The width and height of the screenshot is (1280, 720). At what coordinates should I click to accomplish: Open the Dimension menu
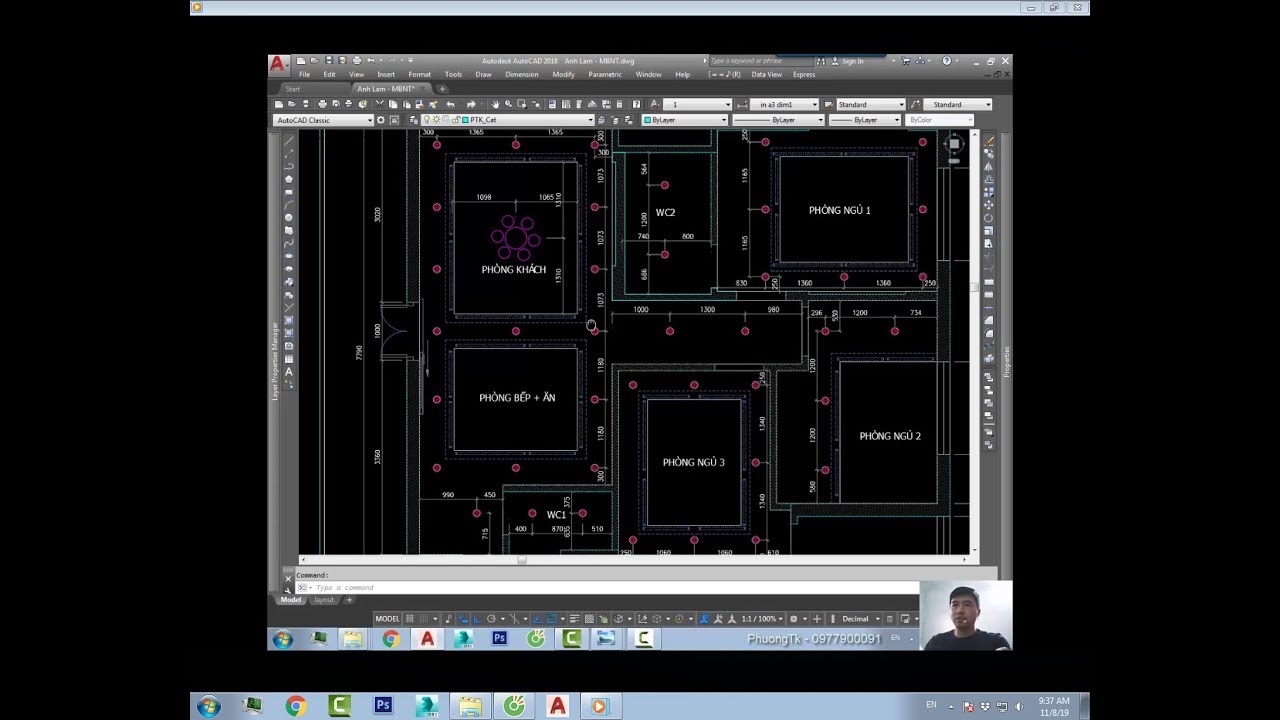tap(522, 74)
